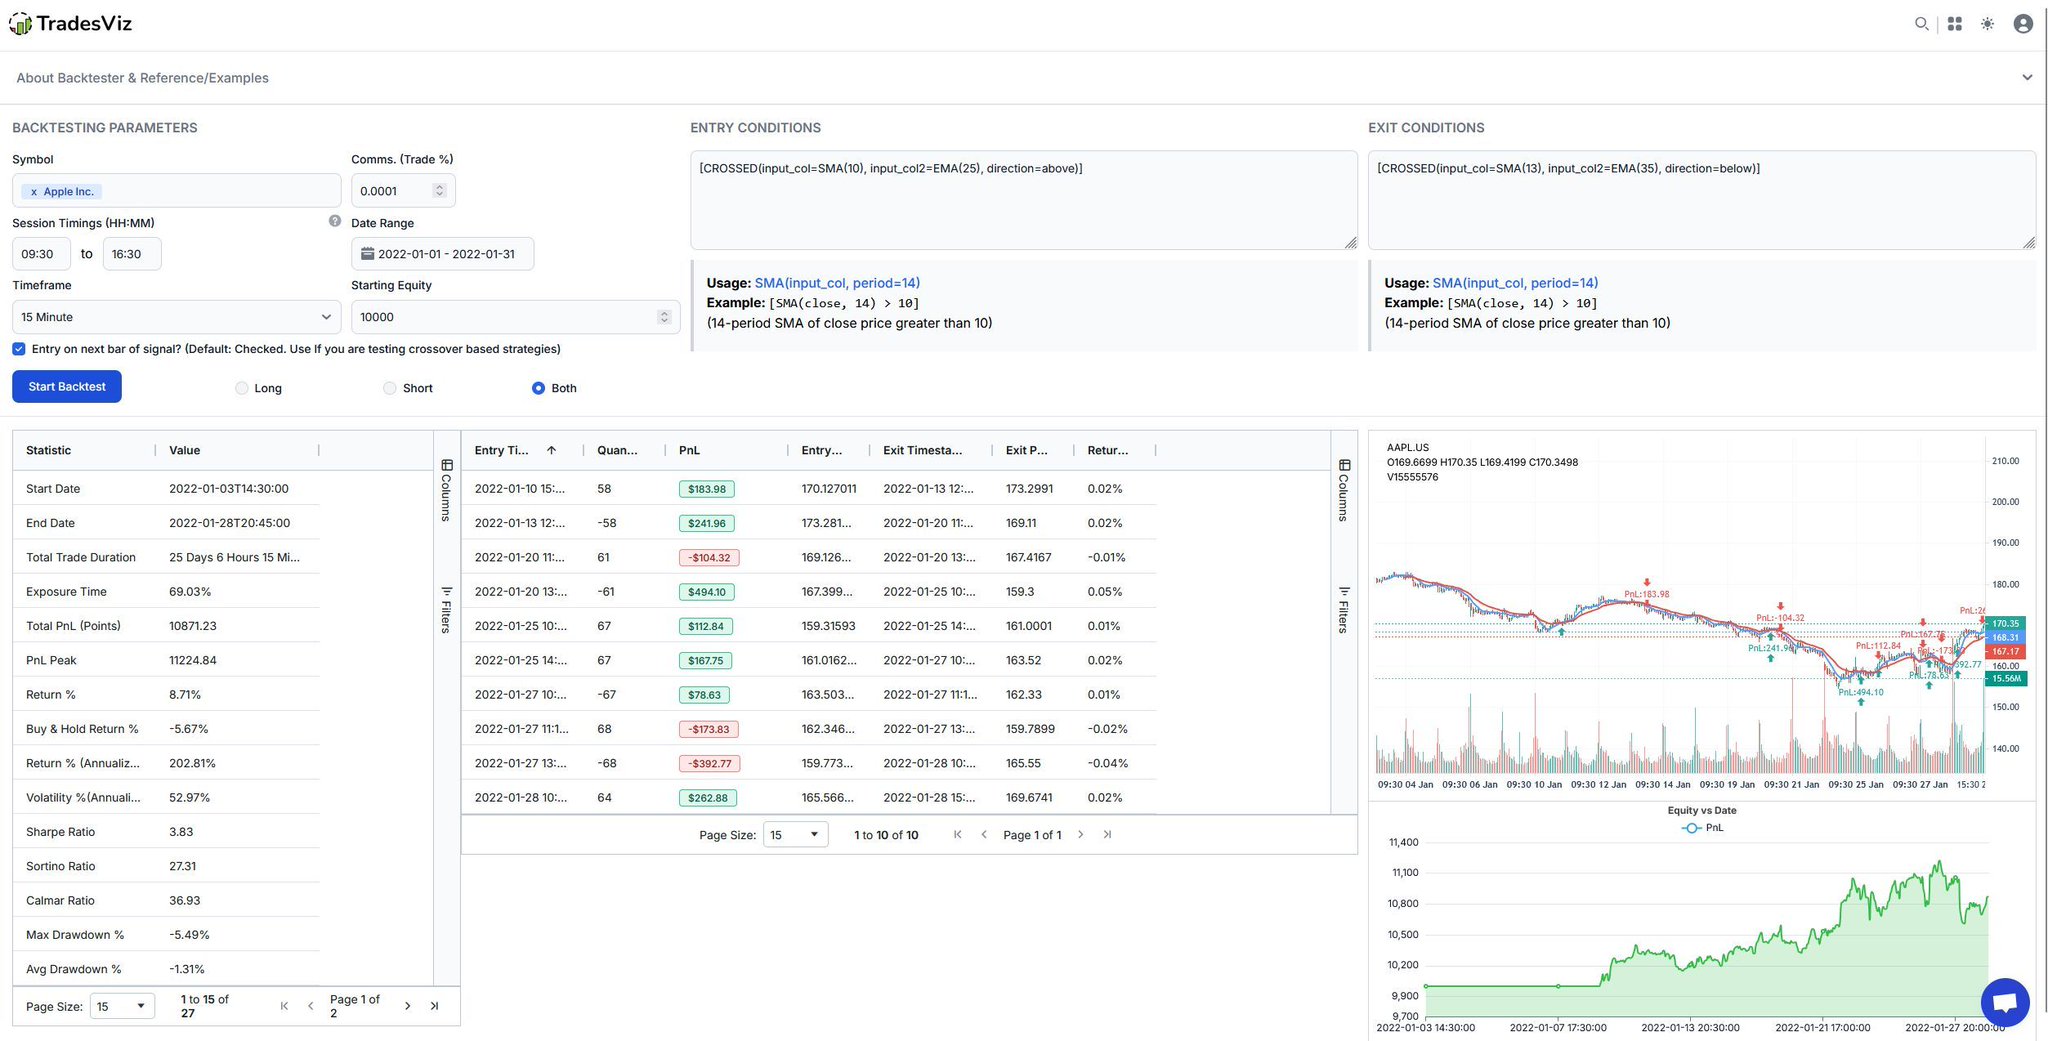Click the Start Backtest button
This screenshot has height=1041, width=2048.
(x=67, y=387)
